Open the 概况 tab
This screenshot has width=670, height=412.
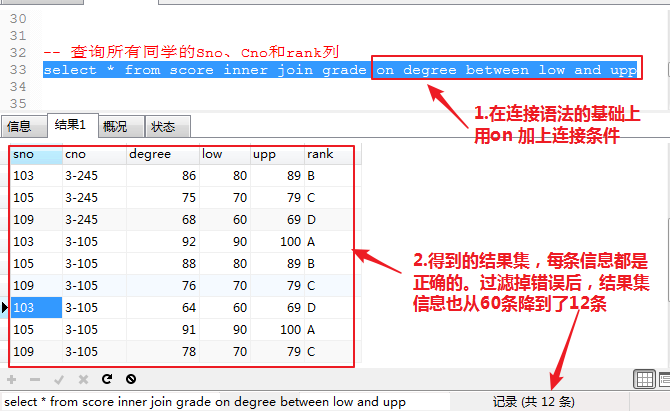tap(121, 127)
